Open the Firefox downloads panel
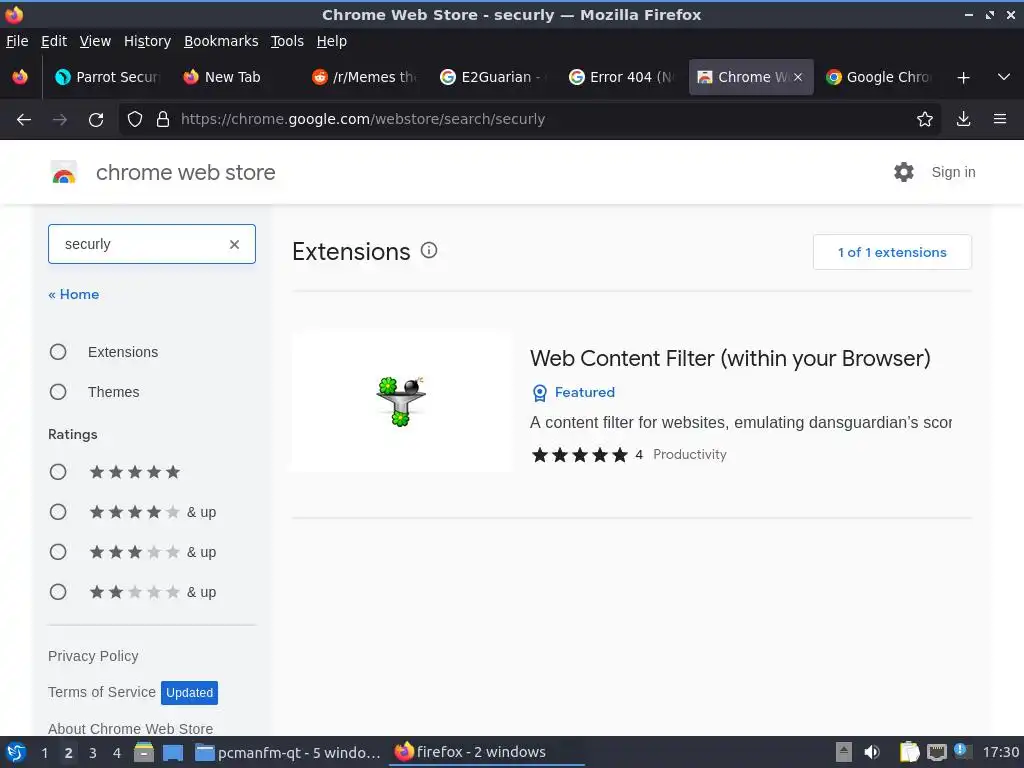 (963, 119)
